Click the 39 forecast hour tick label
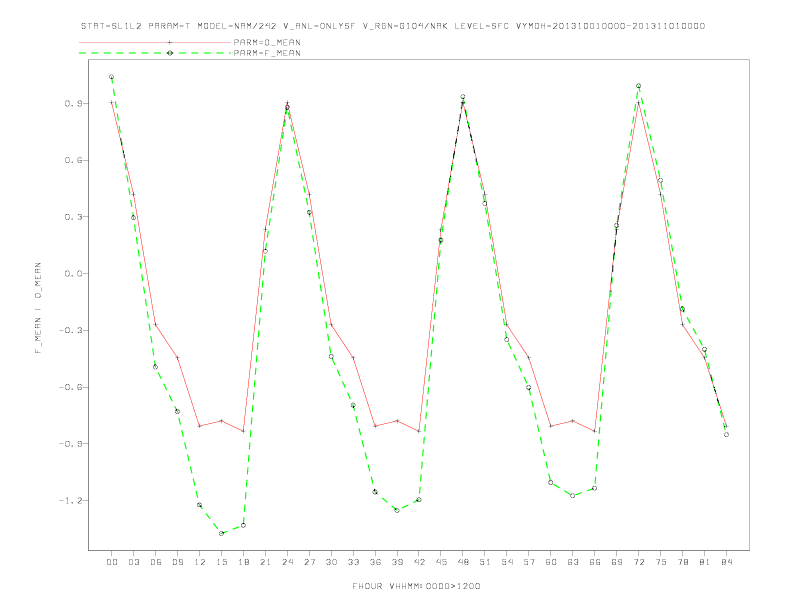Viewport: 792px width, 612px height. (397, 562)
